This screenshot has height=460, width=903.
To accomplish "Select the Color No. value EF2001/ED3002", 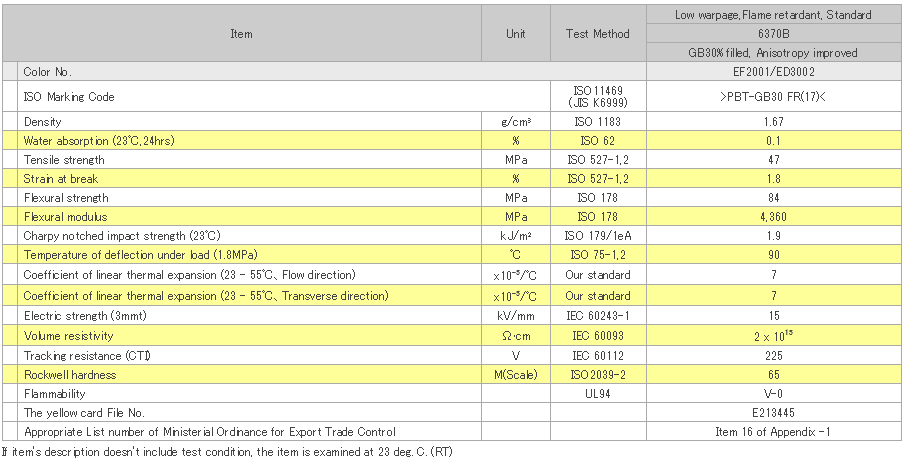I will pyautogui.click(x=773, y=72).
